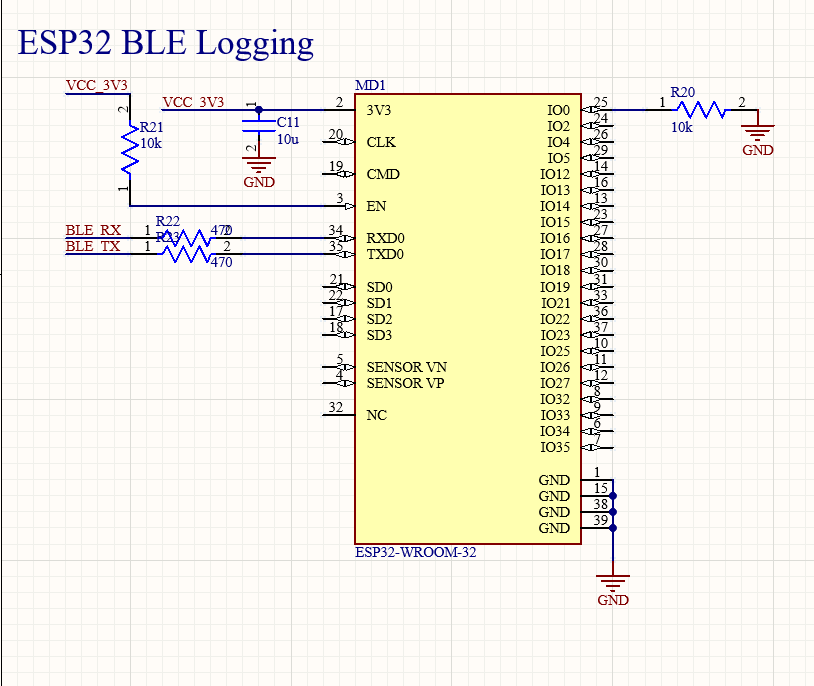Click the "IO2" pin name

tap(559, 126)
